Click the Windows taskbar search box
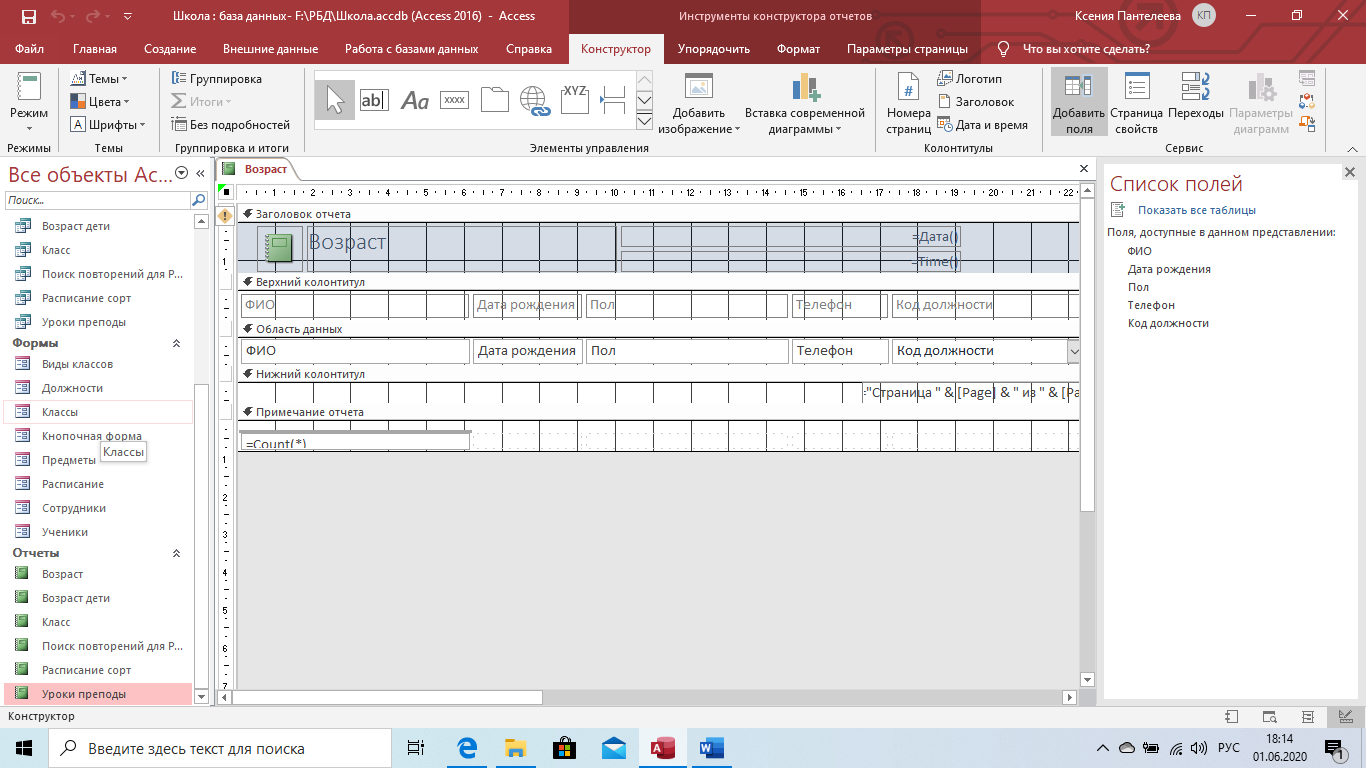This screenshot has height=768, width=1366. pos(220,748)
